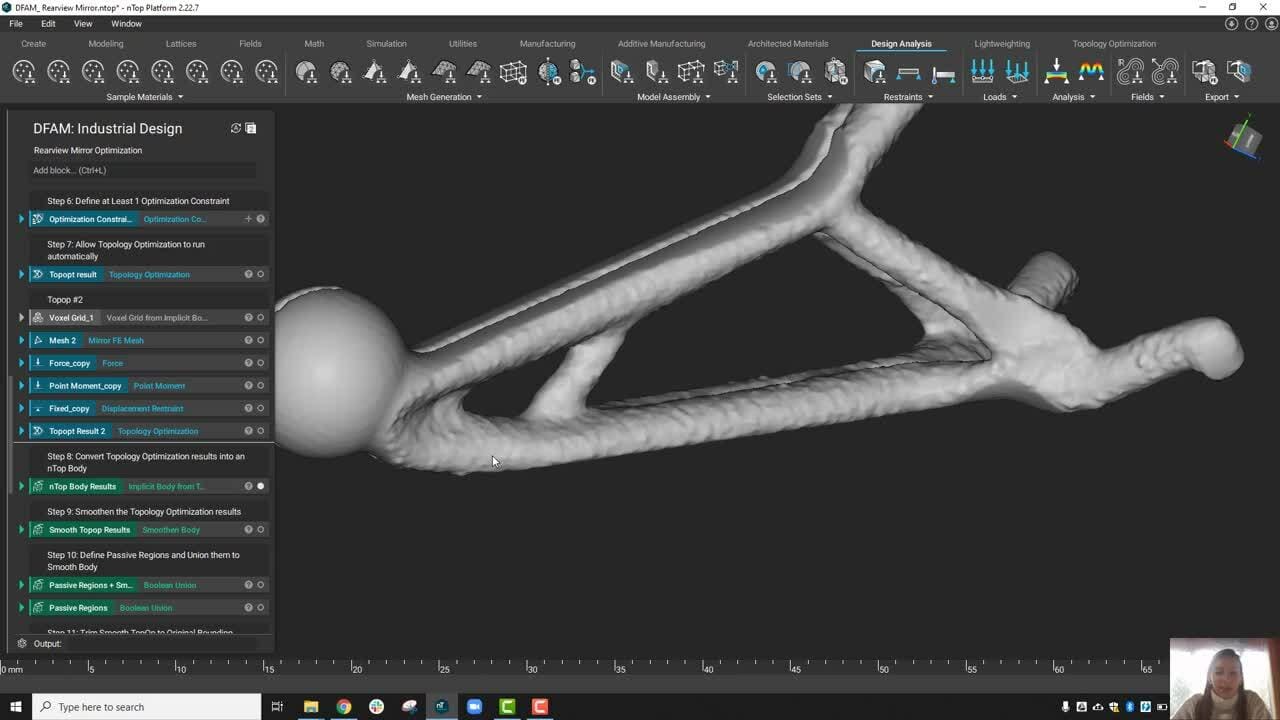
Task: Click the Smoothen Body type label
Action: pyautogui.click(x=171, y=530)
